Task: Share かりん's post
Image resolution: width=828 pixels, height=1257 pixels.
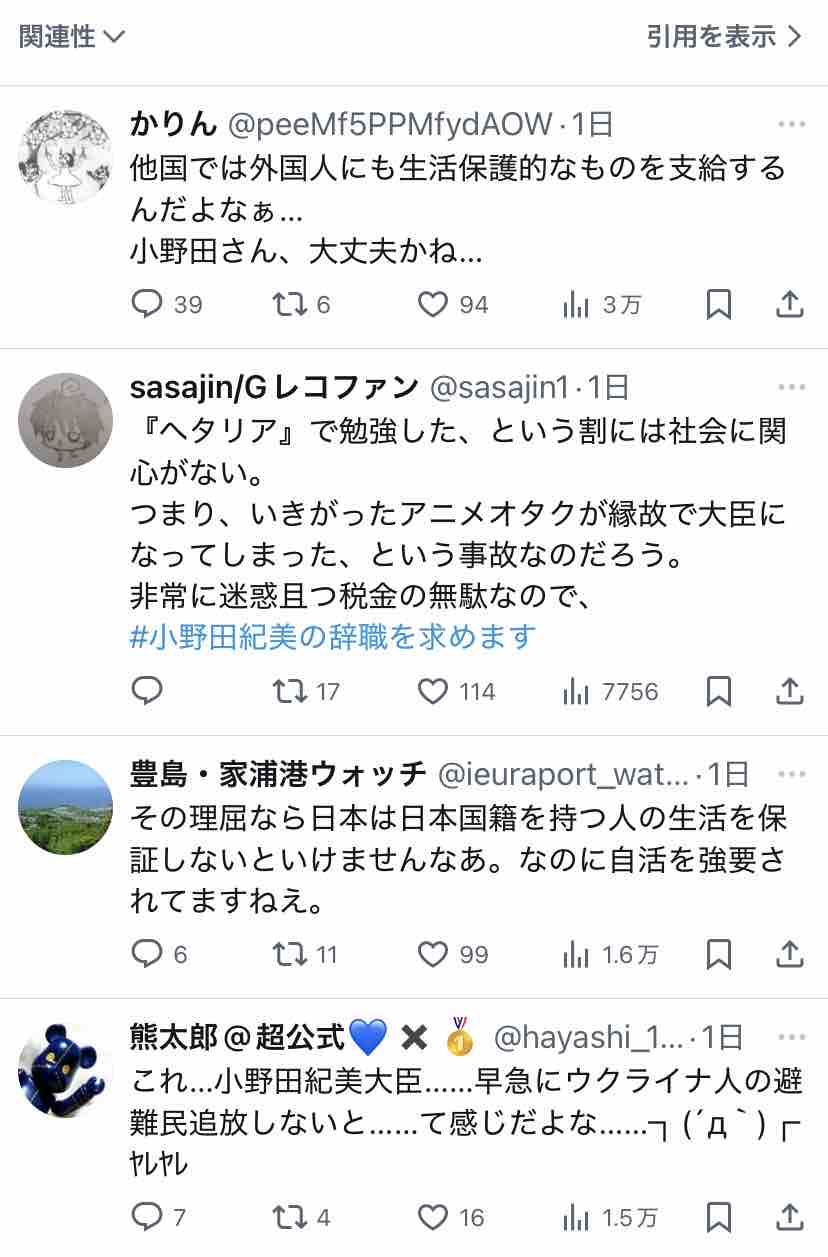Action: click(790, 305)
